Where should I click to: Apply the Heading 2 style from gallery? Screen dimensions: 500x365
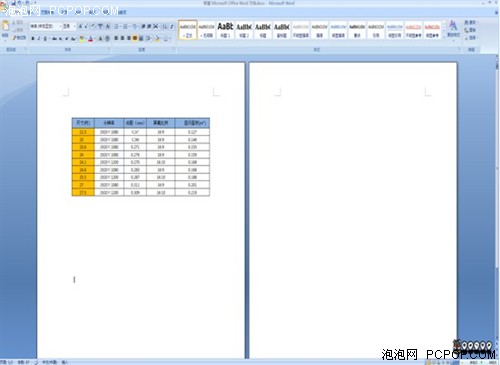coord(244,30)
